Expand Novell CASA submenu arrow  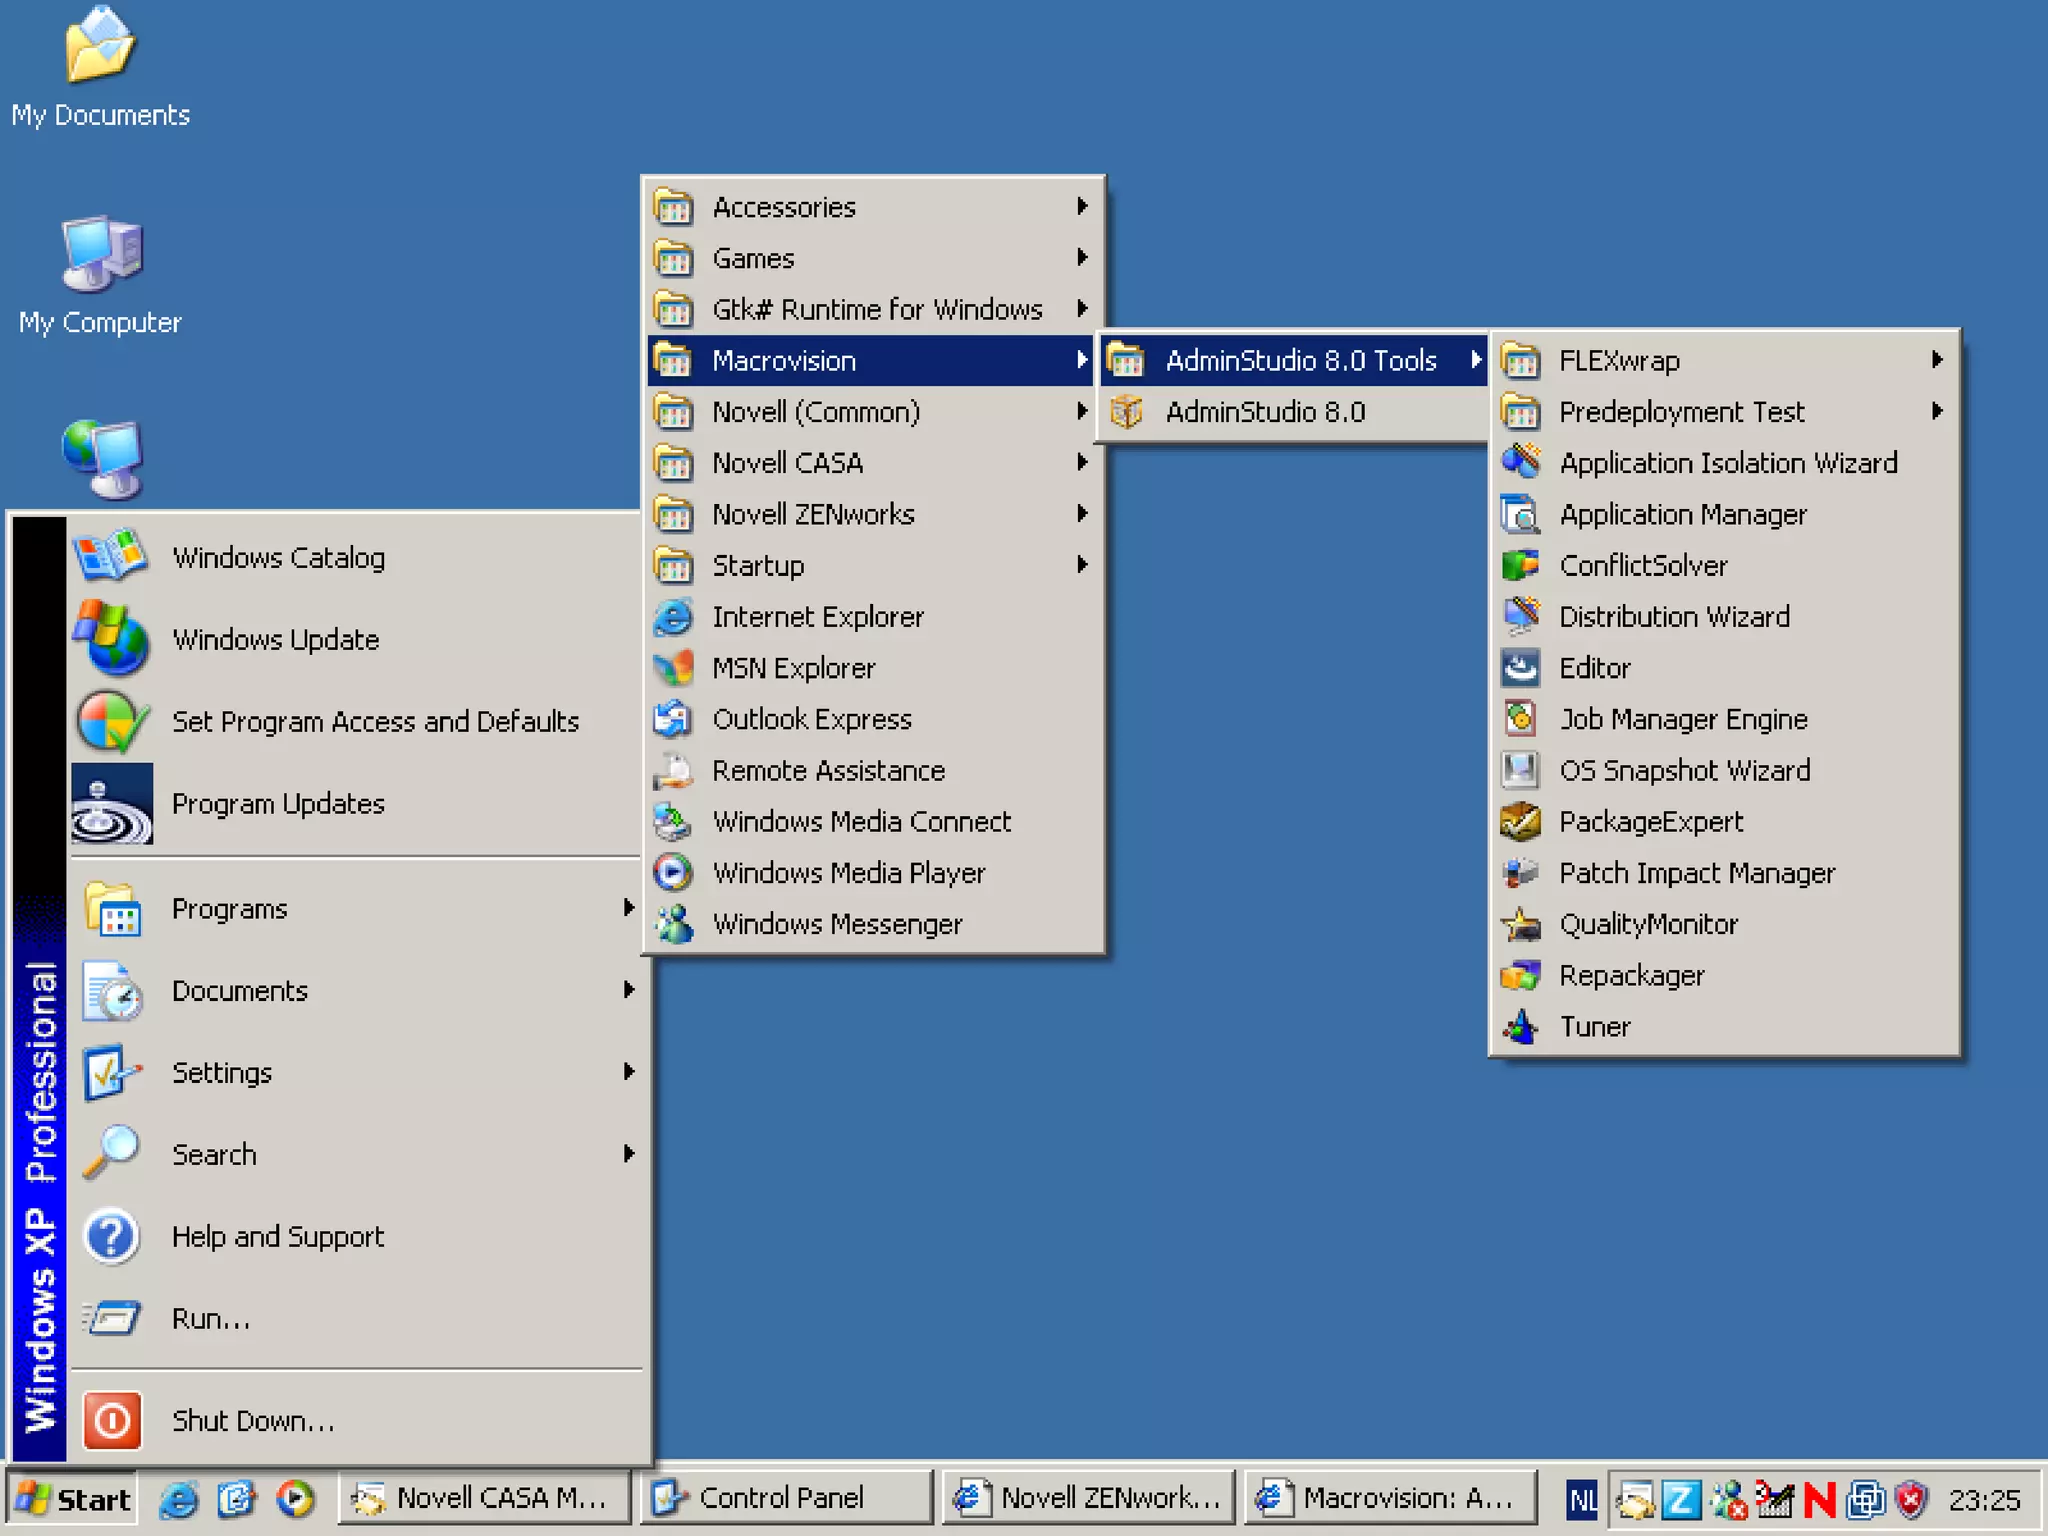point(1082,462)
